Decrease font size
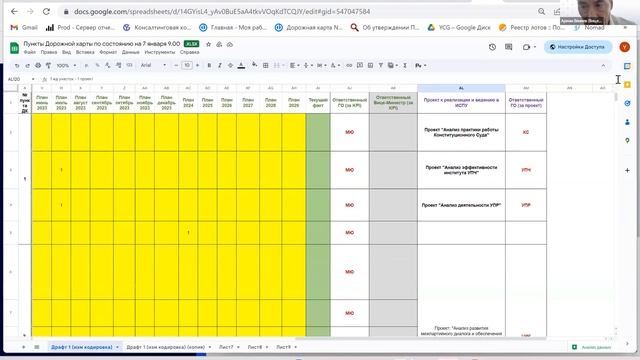The image size is (640, 360). (176, 65)
